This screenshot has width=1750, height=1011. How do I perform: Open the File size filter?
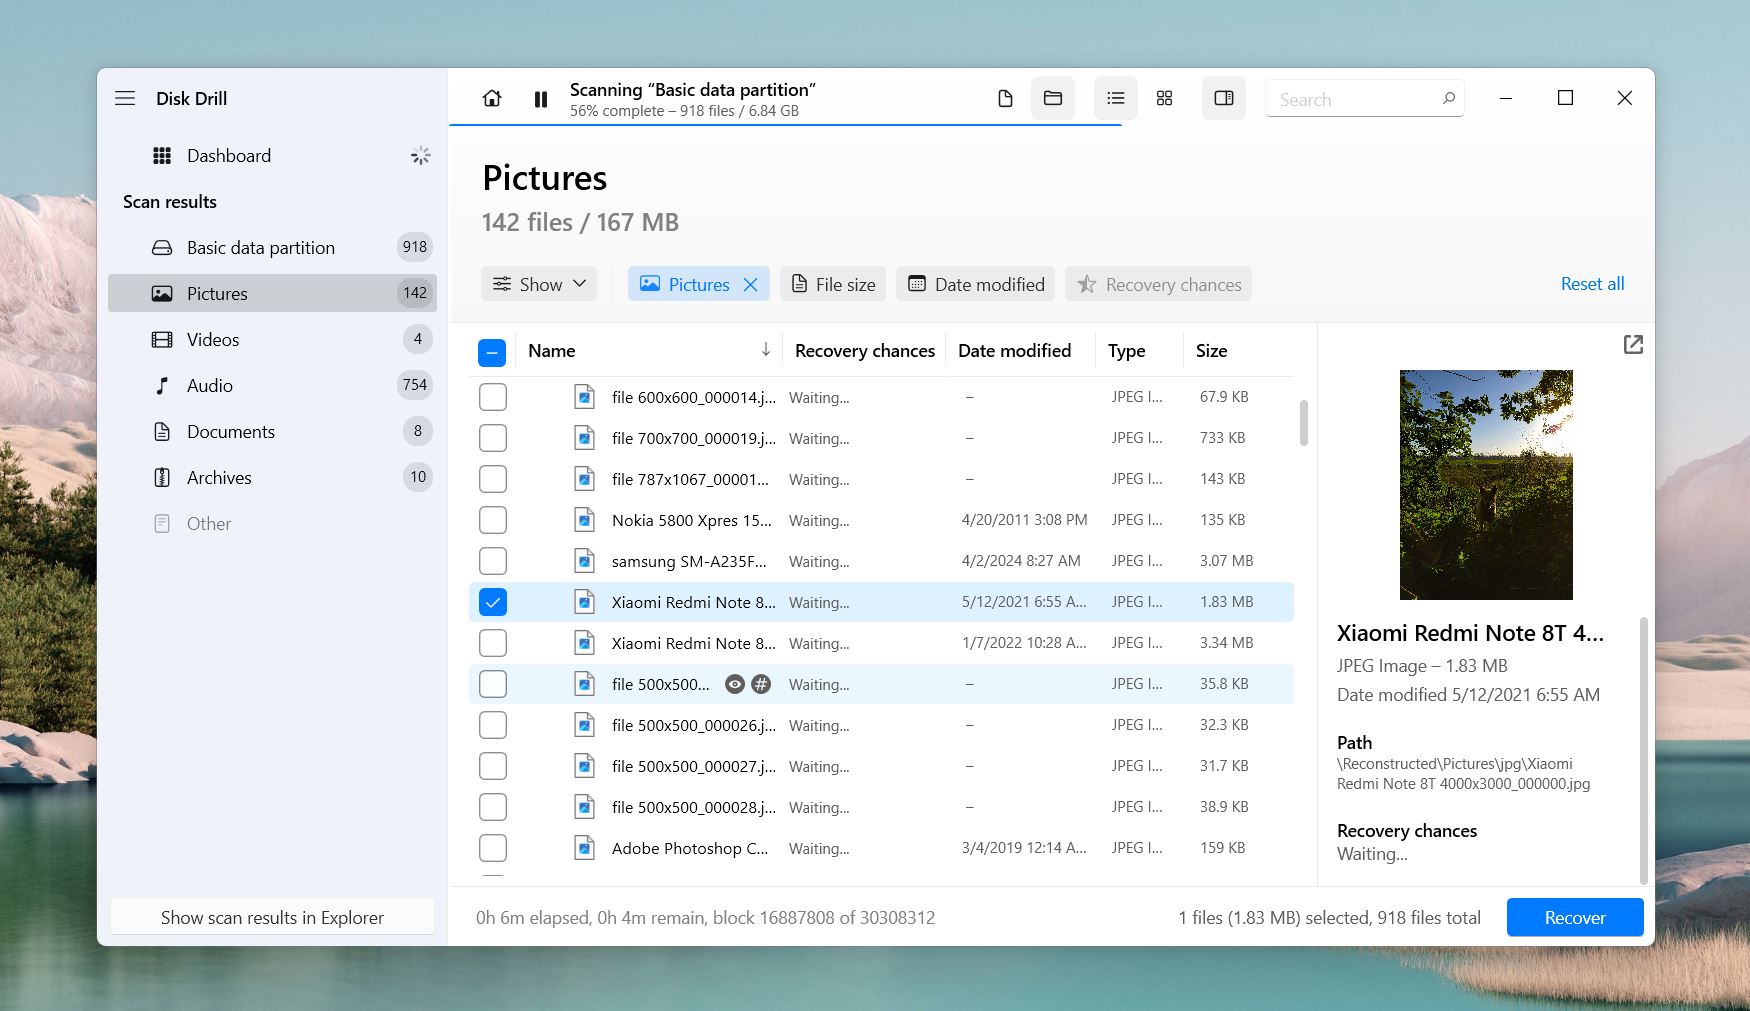coord(833,284)
